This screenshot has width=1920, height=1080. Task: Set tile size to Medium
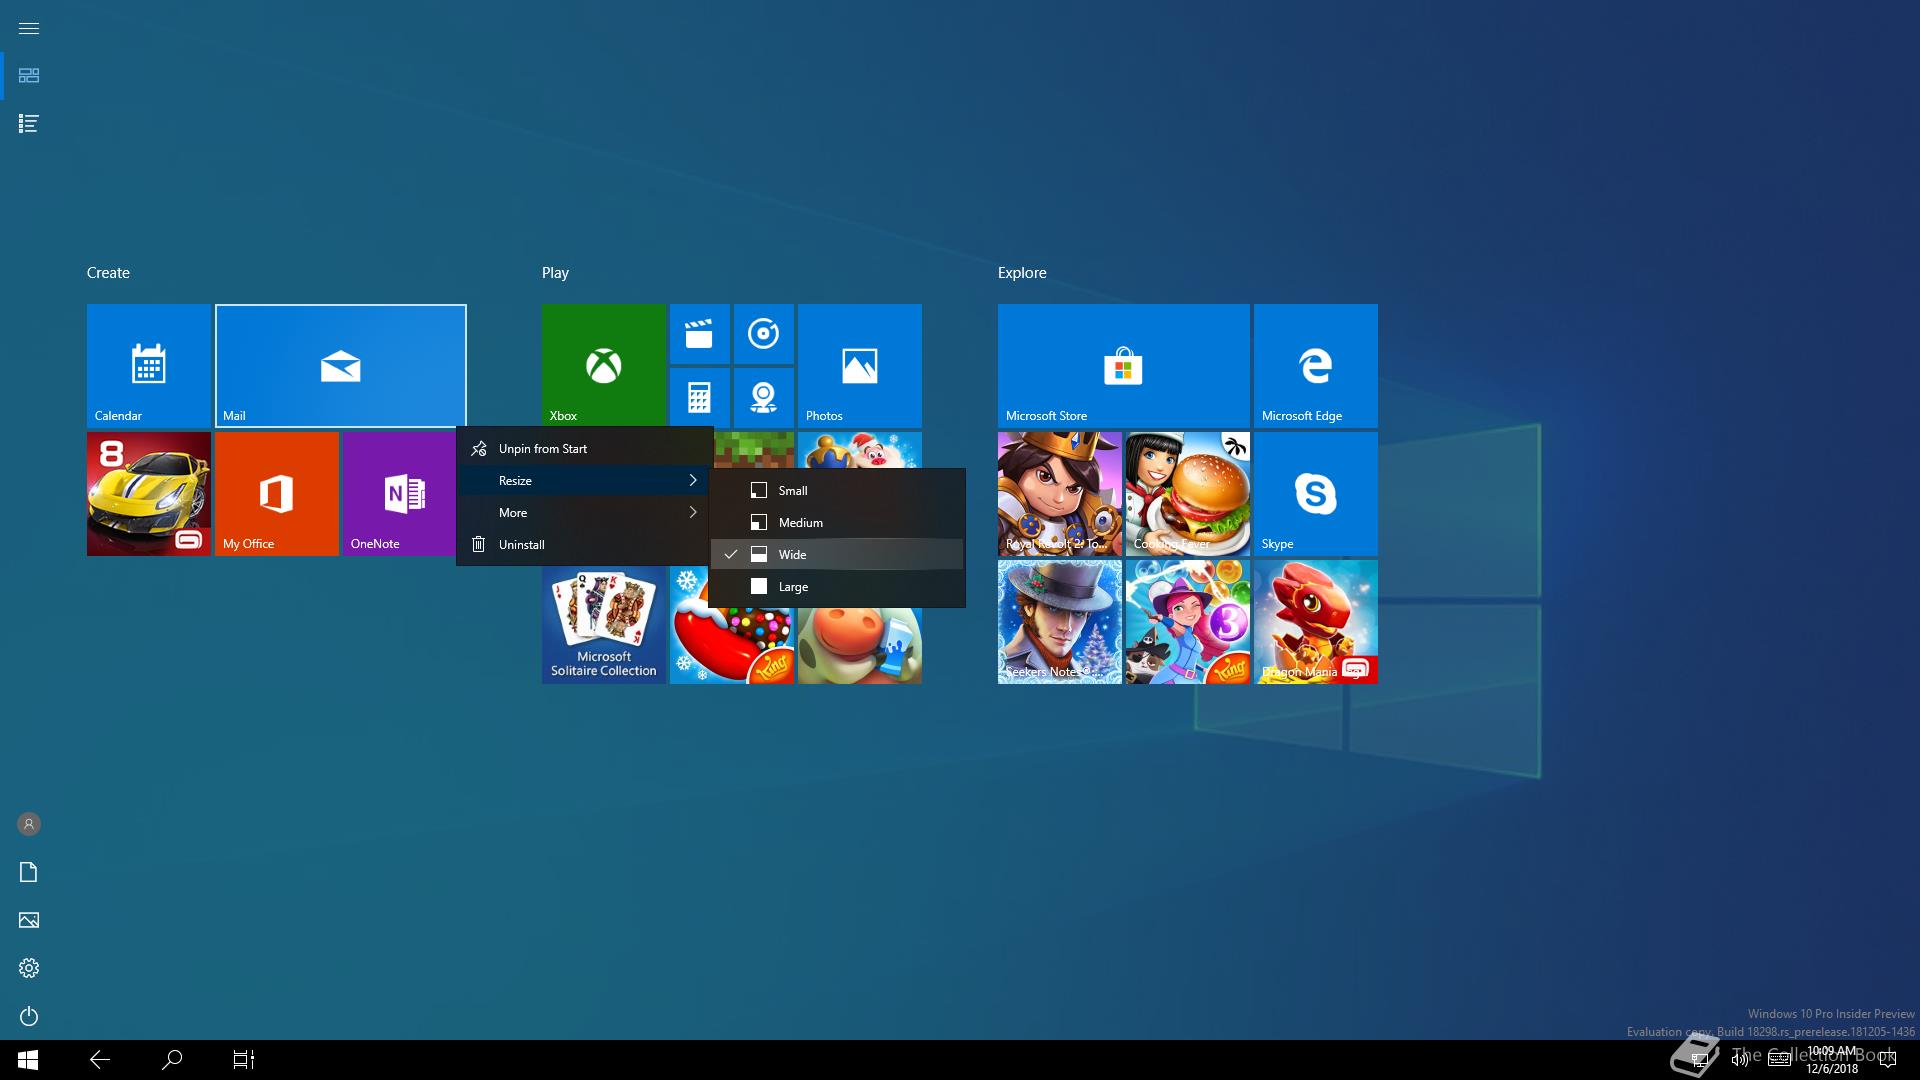pos(837,523)
